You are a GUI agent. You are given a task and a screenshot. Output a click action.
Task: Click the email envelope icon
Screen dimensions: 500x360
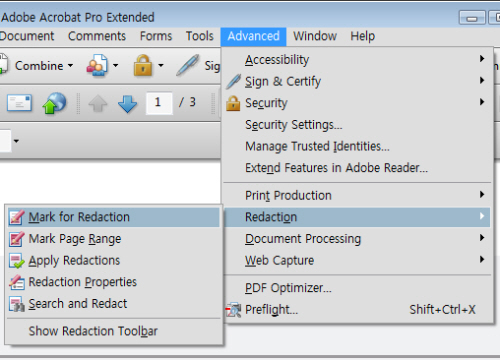click(20, 103)
